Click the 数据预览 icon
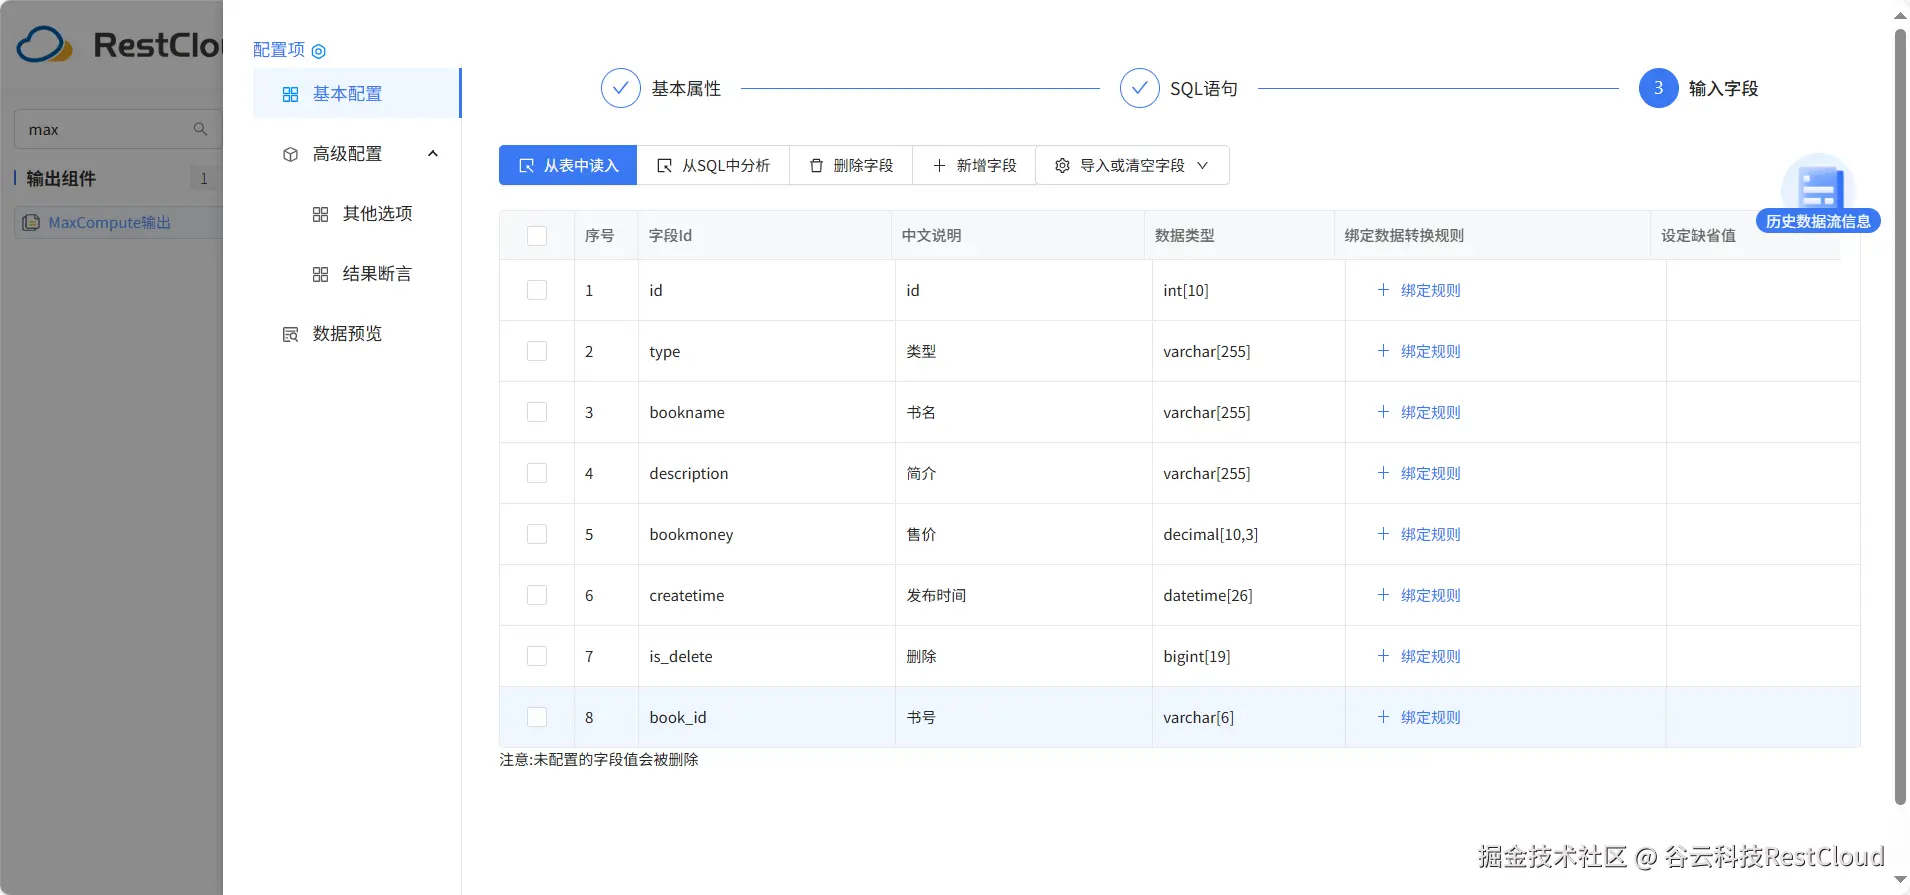1910x895 pixels. coord(290,334)
